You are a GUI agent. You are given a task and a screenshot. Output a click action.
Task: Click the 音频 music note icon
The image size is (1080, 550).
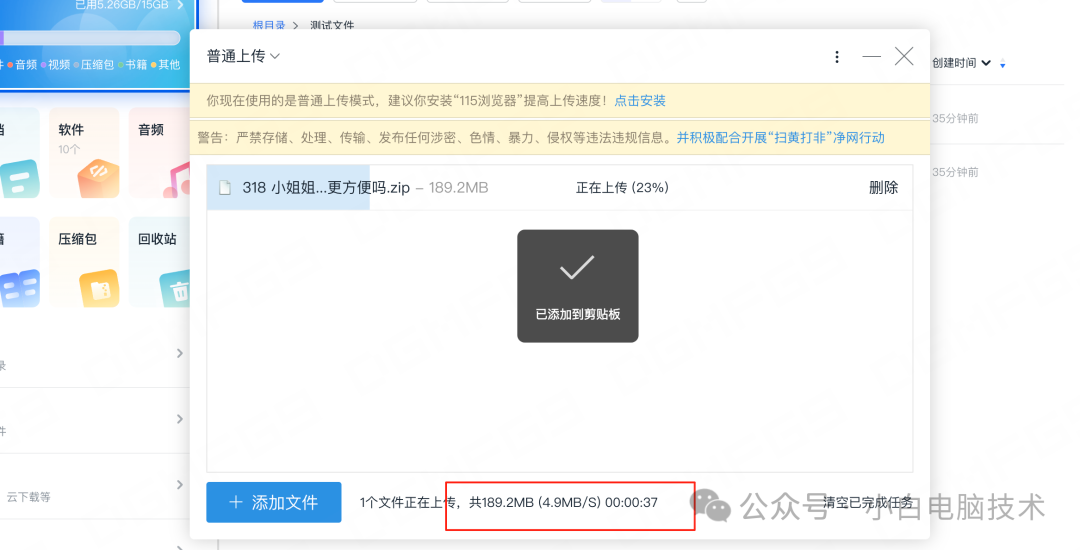[176, 180]
